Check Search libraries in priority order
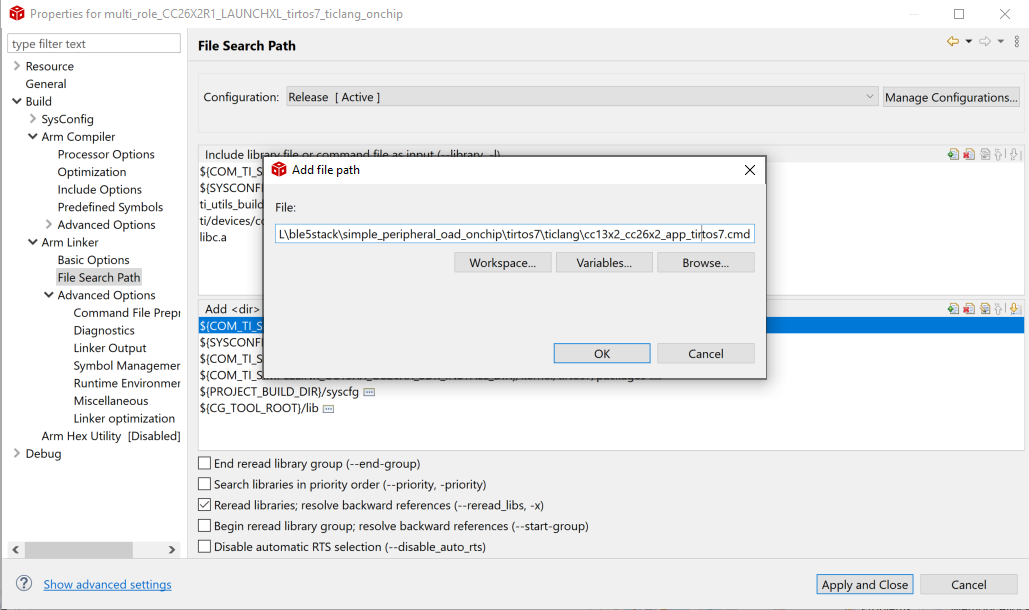1029x610 pixels. point(205,485)
